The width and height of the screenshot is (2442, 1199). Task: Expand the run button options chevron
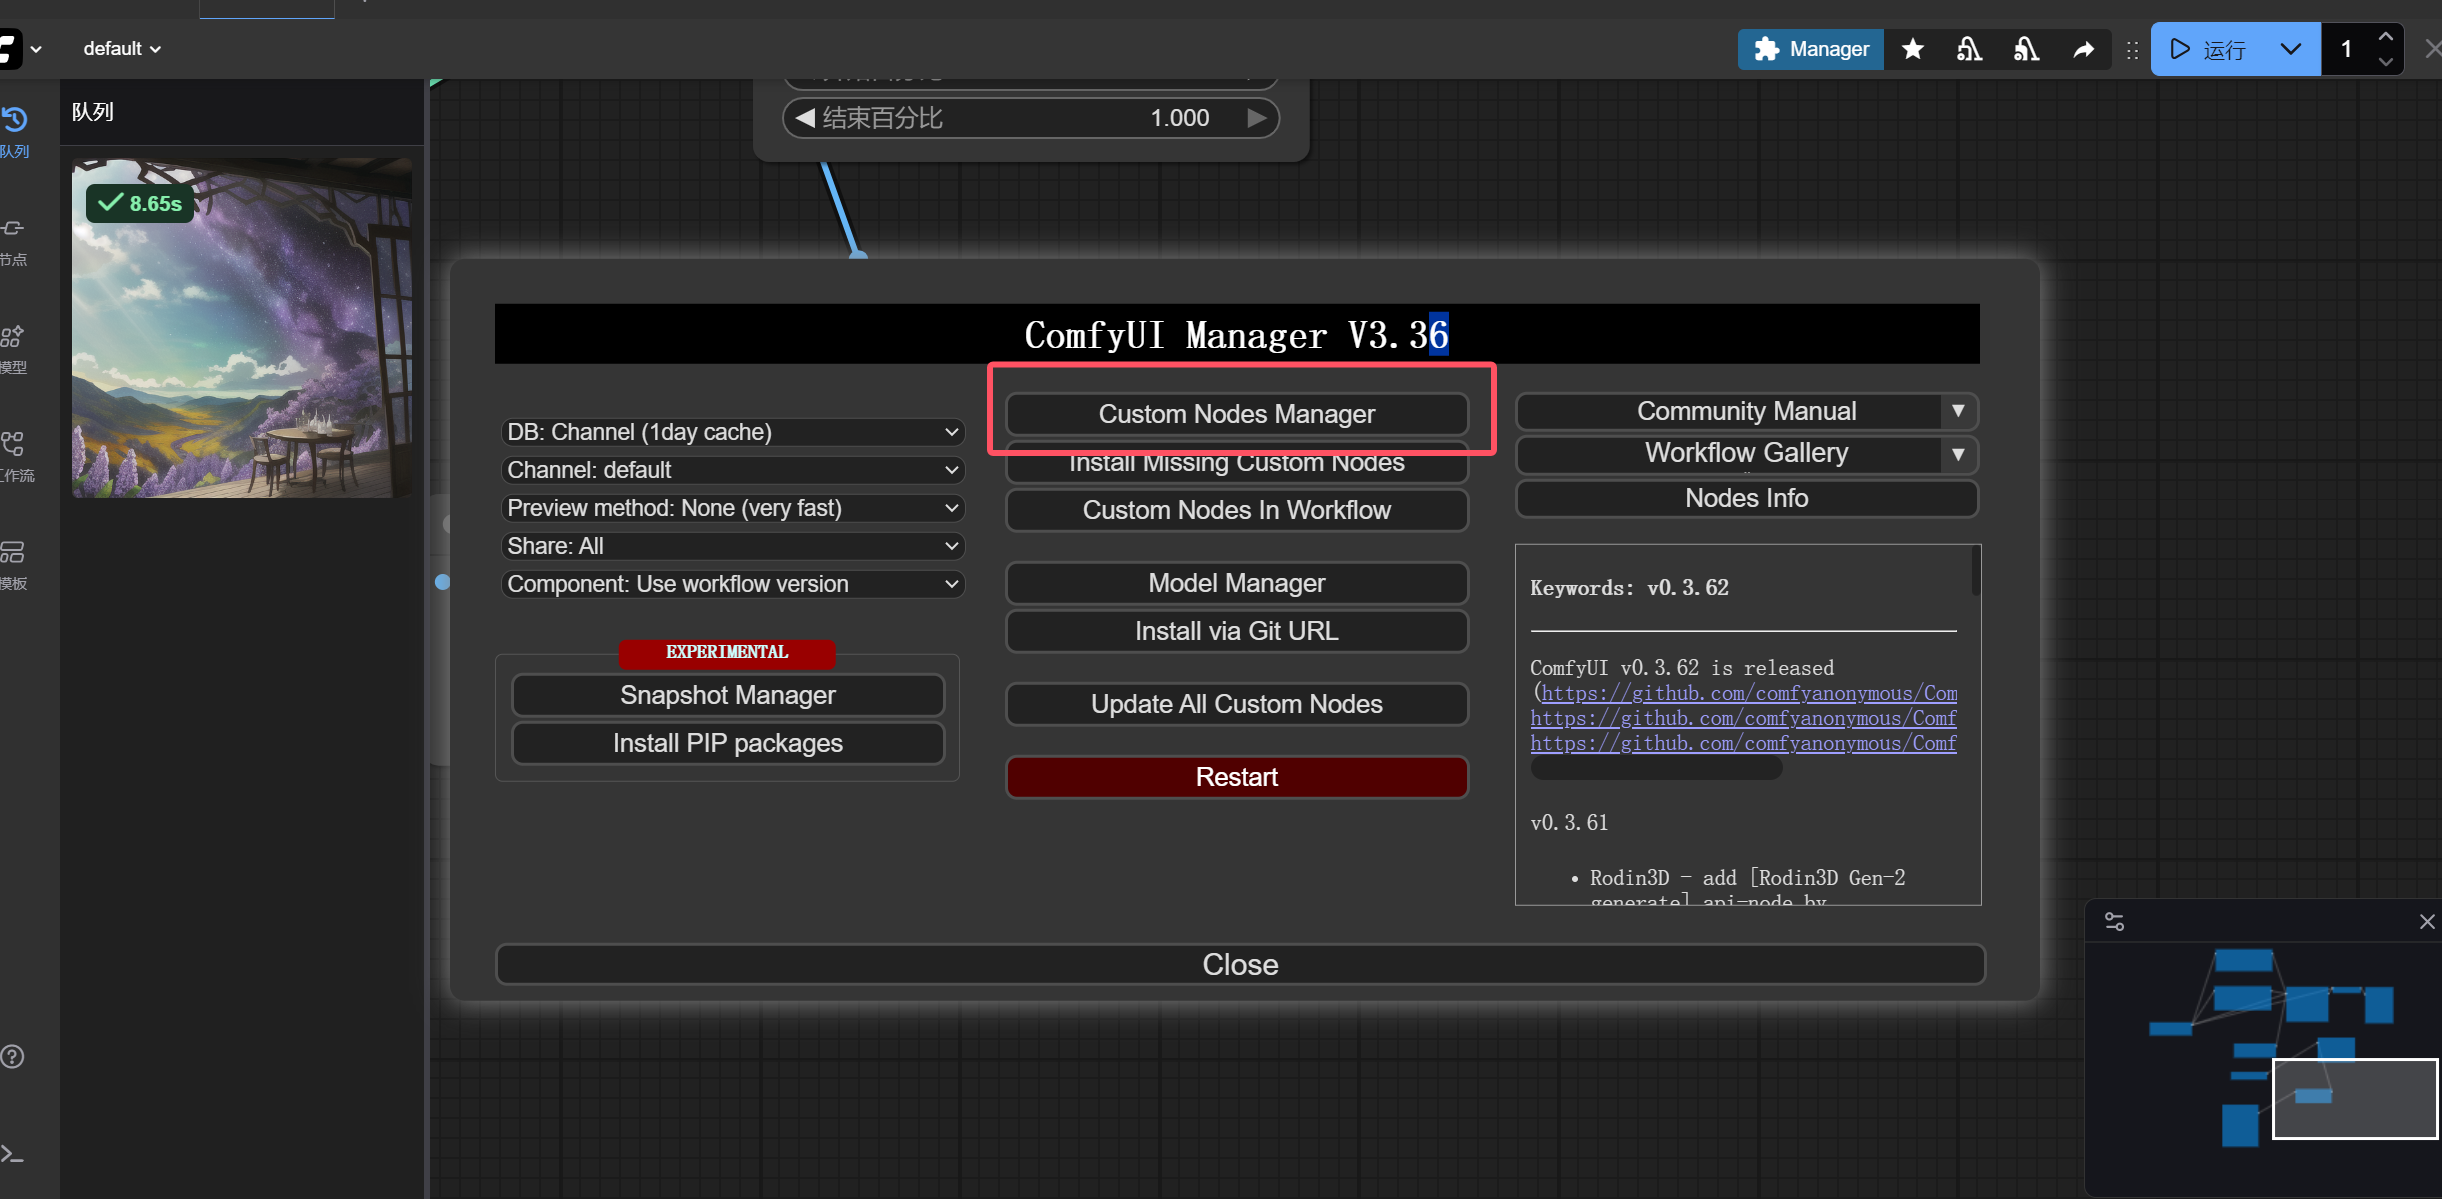(2290, 49)
